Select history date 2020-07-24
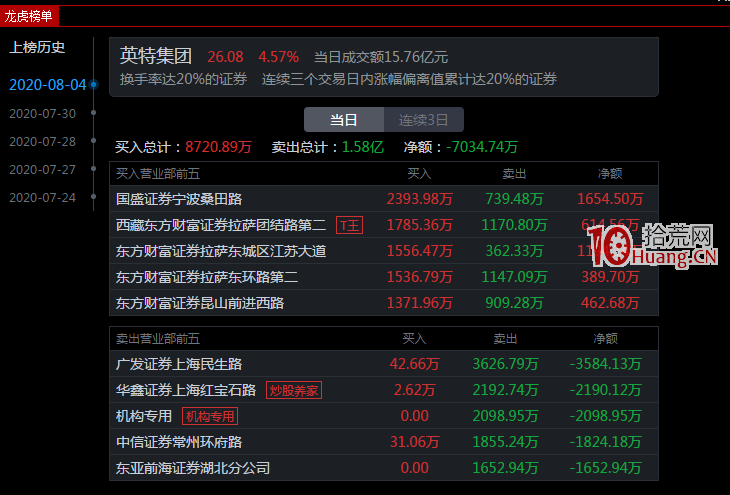This screenshot has height=495, width=730. [x=42, y=197]
